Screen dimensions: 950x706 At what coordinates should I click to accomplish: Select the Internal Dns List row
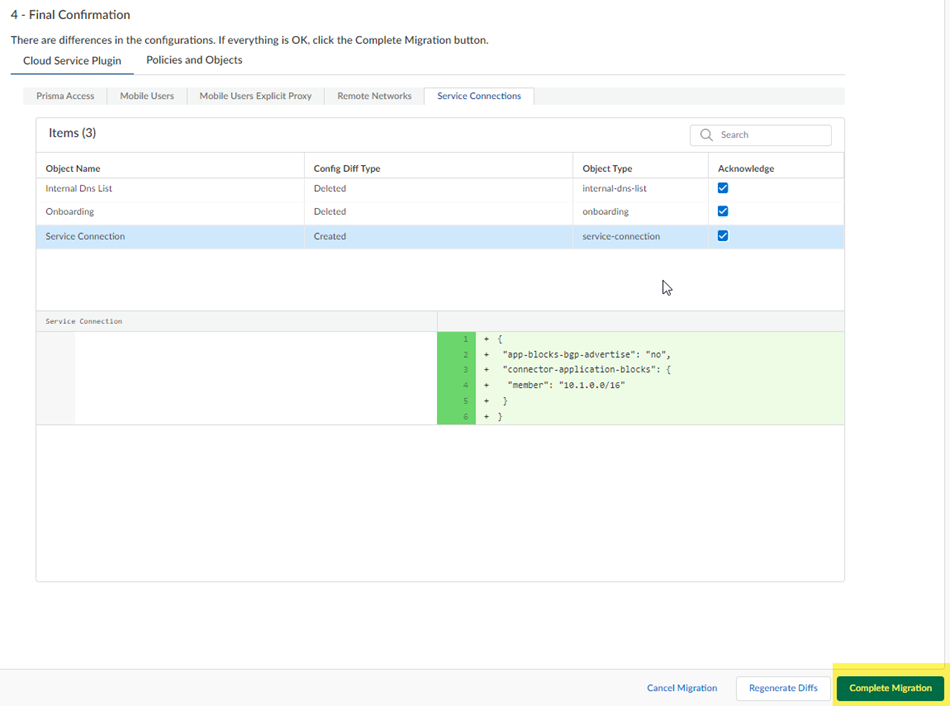[78, 188]
